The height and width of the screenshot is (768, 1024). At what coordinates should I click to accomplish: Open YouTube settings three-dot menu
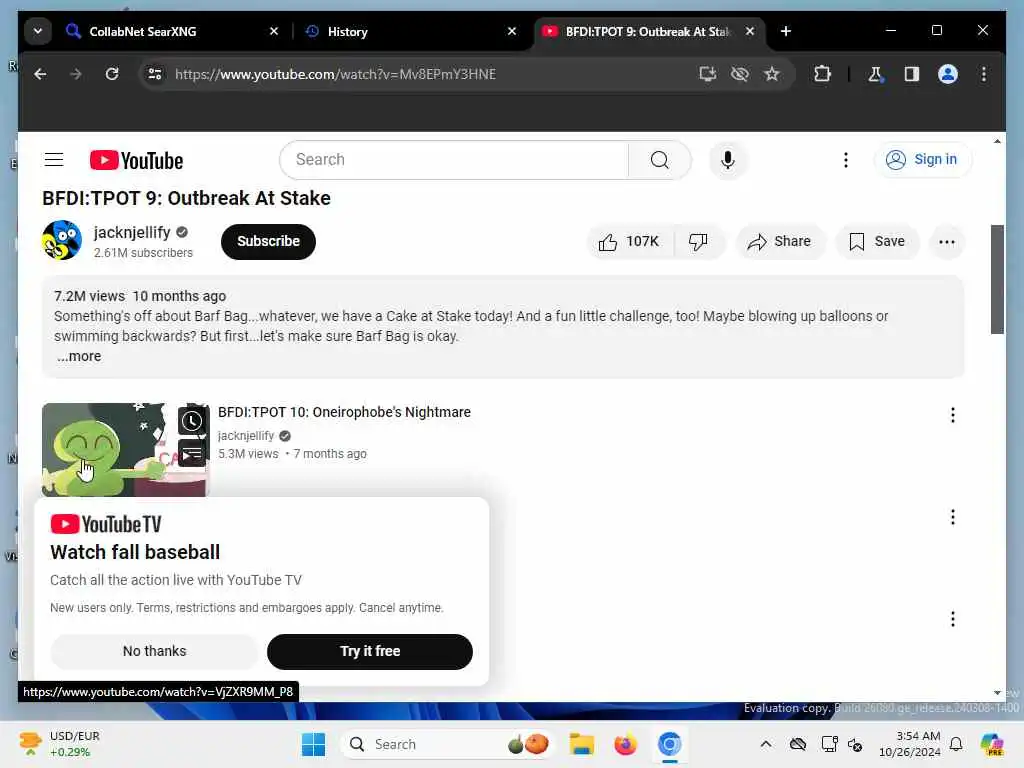click(x=846, y=160)
